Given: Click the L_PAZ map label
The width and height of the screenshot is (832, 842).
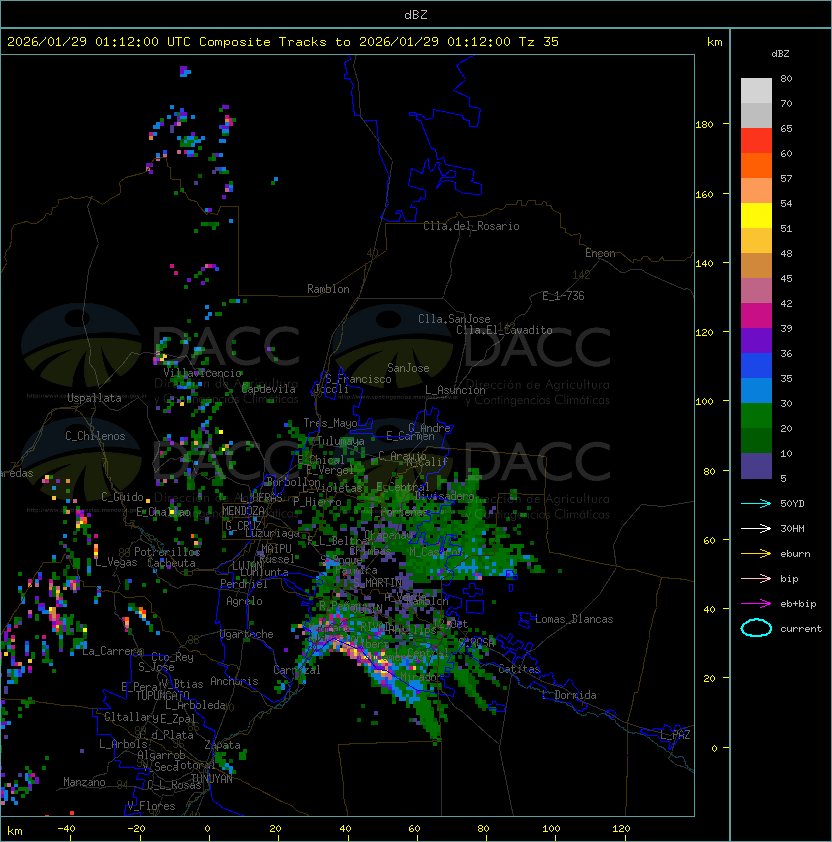Looking at the screenshot, I should 675,735.
